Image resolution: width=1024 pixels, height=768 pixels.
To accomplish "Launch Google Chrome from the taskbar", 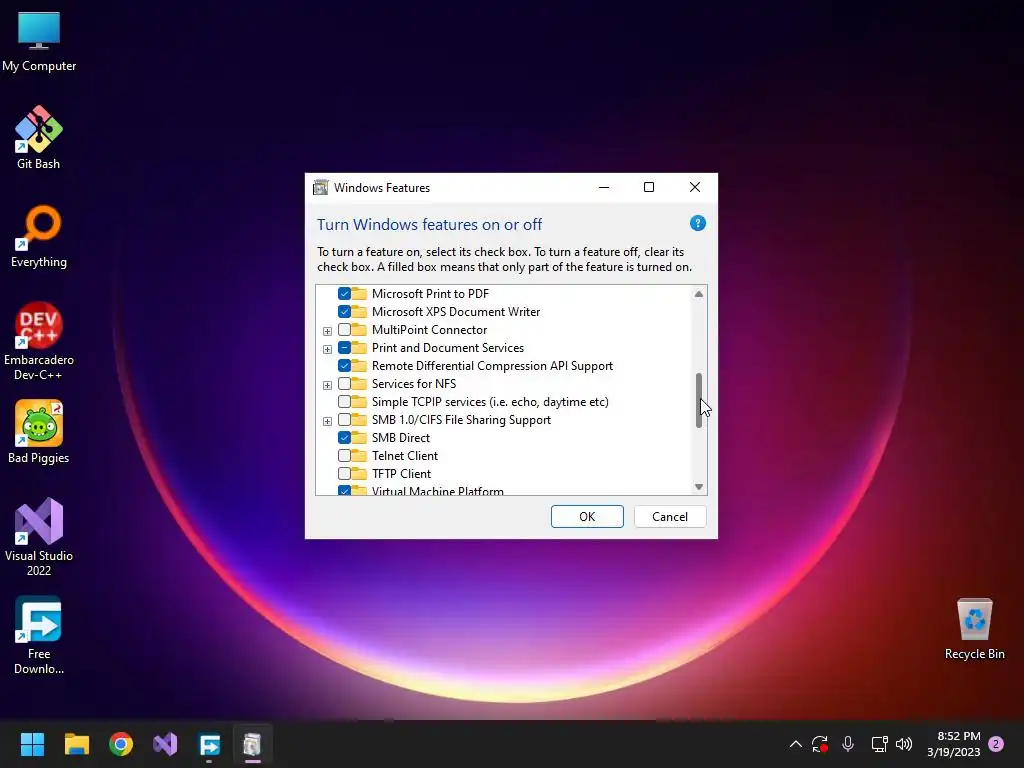I will pos(121,744).
